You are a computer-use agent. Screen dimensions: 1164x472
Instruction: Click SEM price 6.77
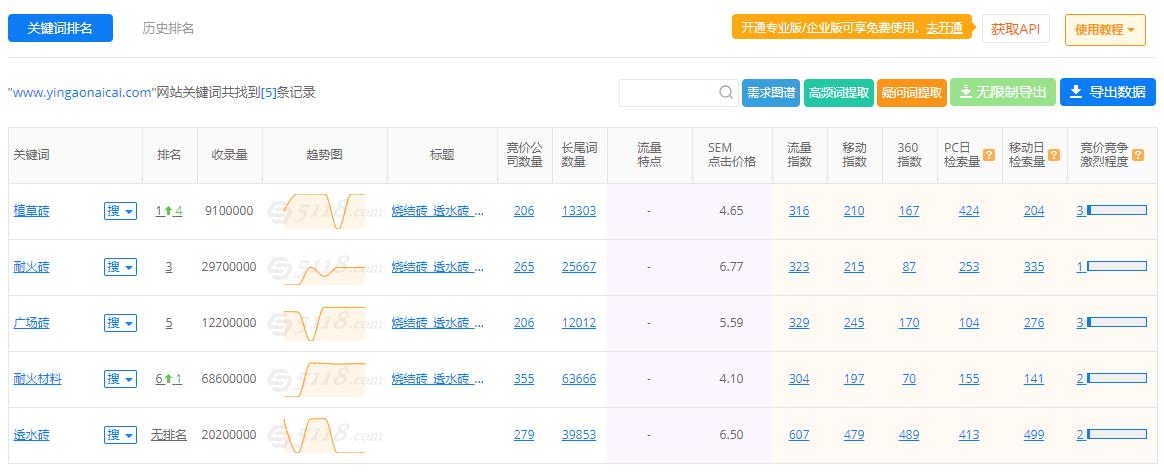tap(731, 267)
